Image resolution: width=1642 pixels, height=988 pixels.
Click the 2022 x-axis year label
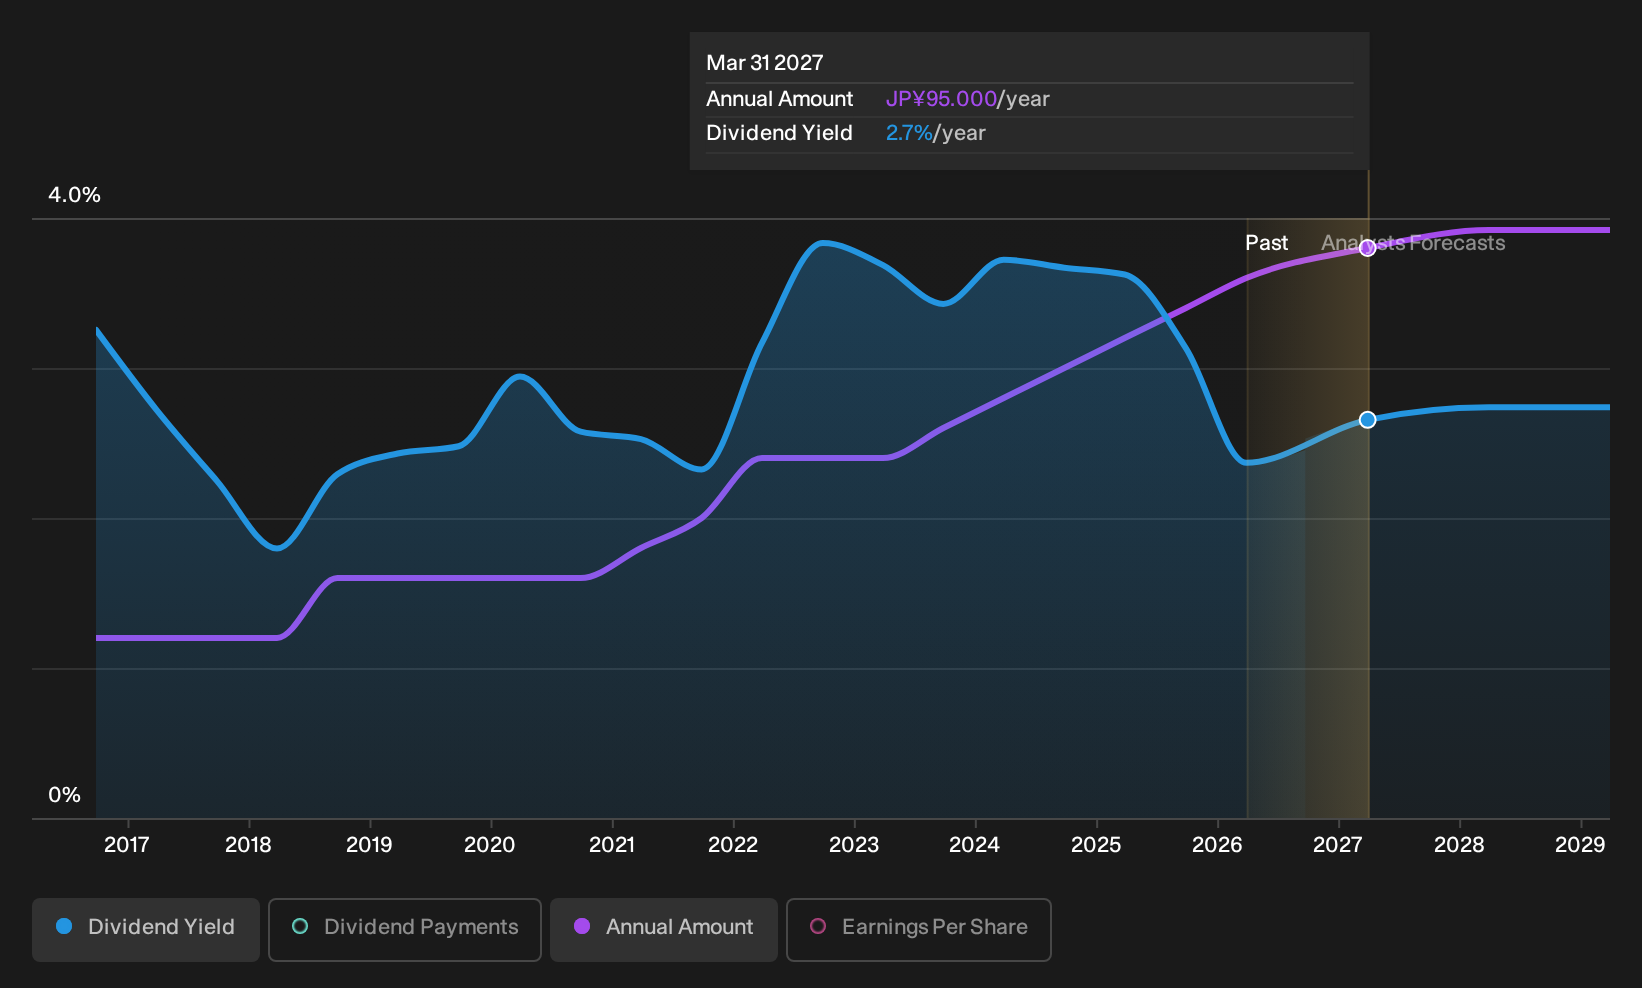[733, 845]
